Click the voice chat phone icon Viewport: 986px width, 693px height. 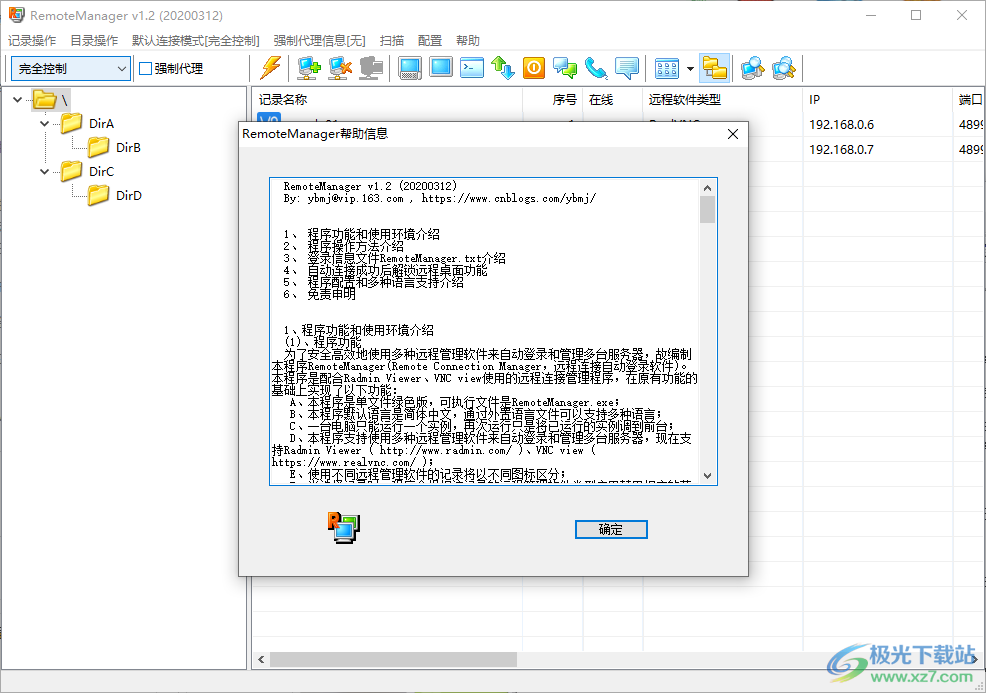pyautogui.click(x=595, y=68)
